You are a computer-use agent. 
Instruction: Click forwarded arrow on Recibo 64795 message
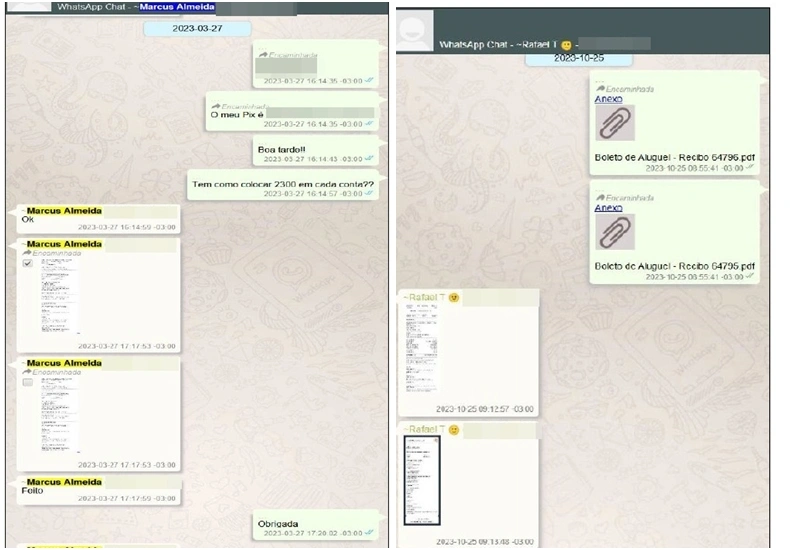coord(598,197)
